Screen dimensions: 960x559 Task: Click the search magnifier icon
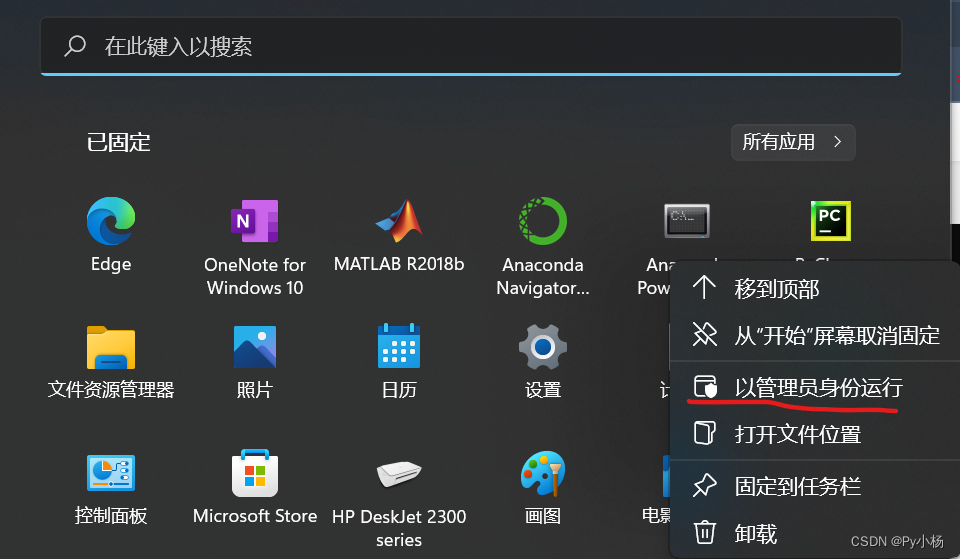(x=75, y=46)
